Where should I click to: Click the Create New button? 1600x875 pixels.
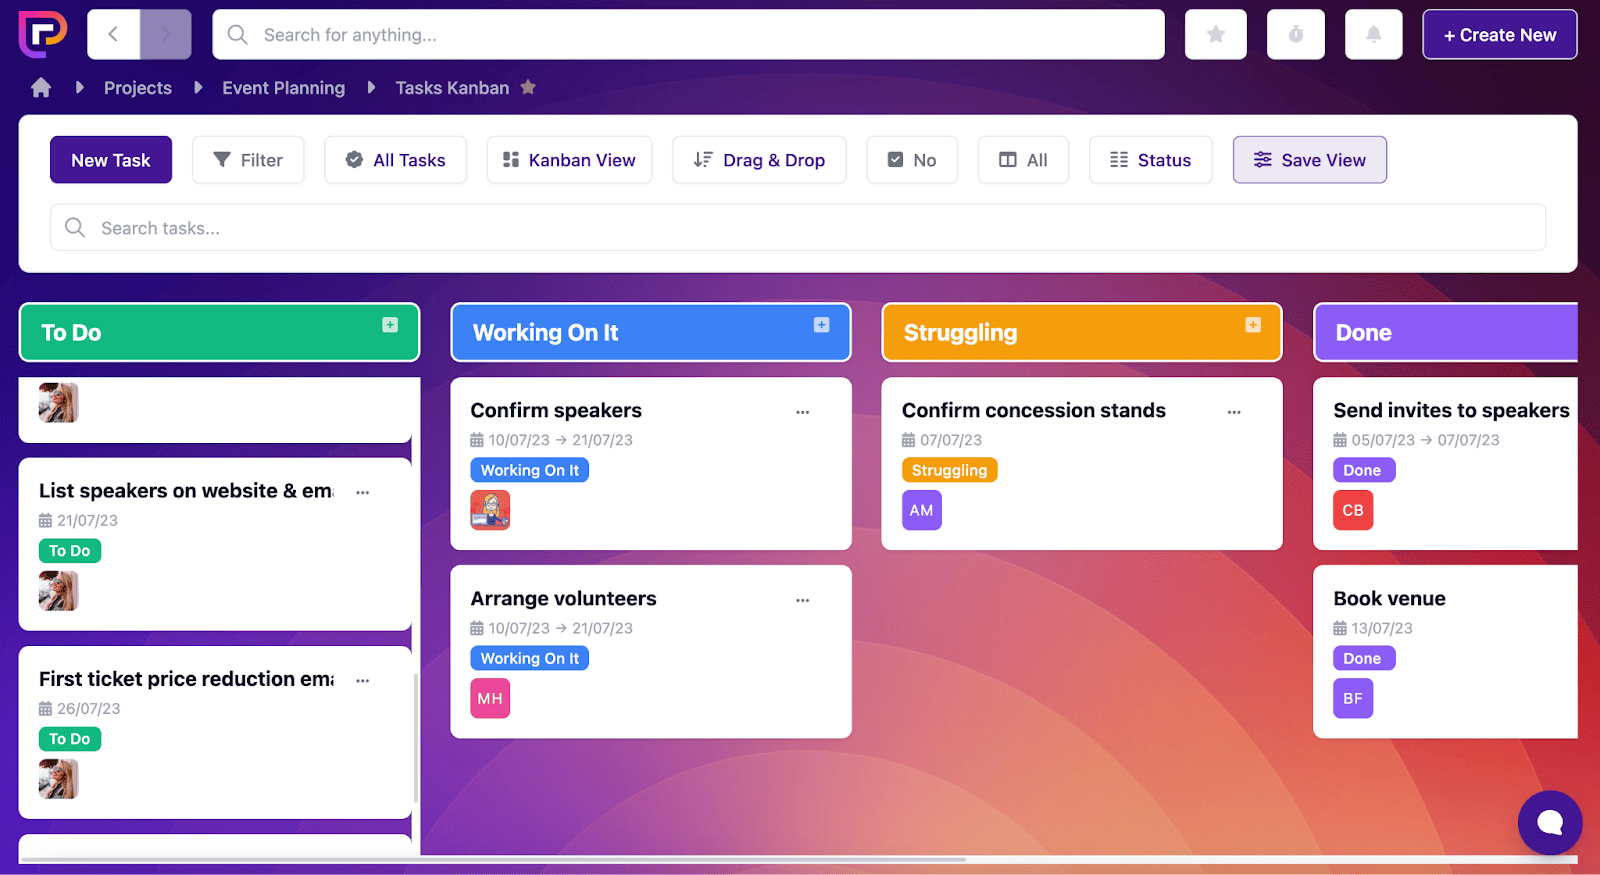click(1499, 35)
